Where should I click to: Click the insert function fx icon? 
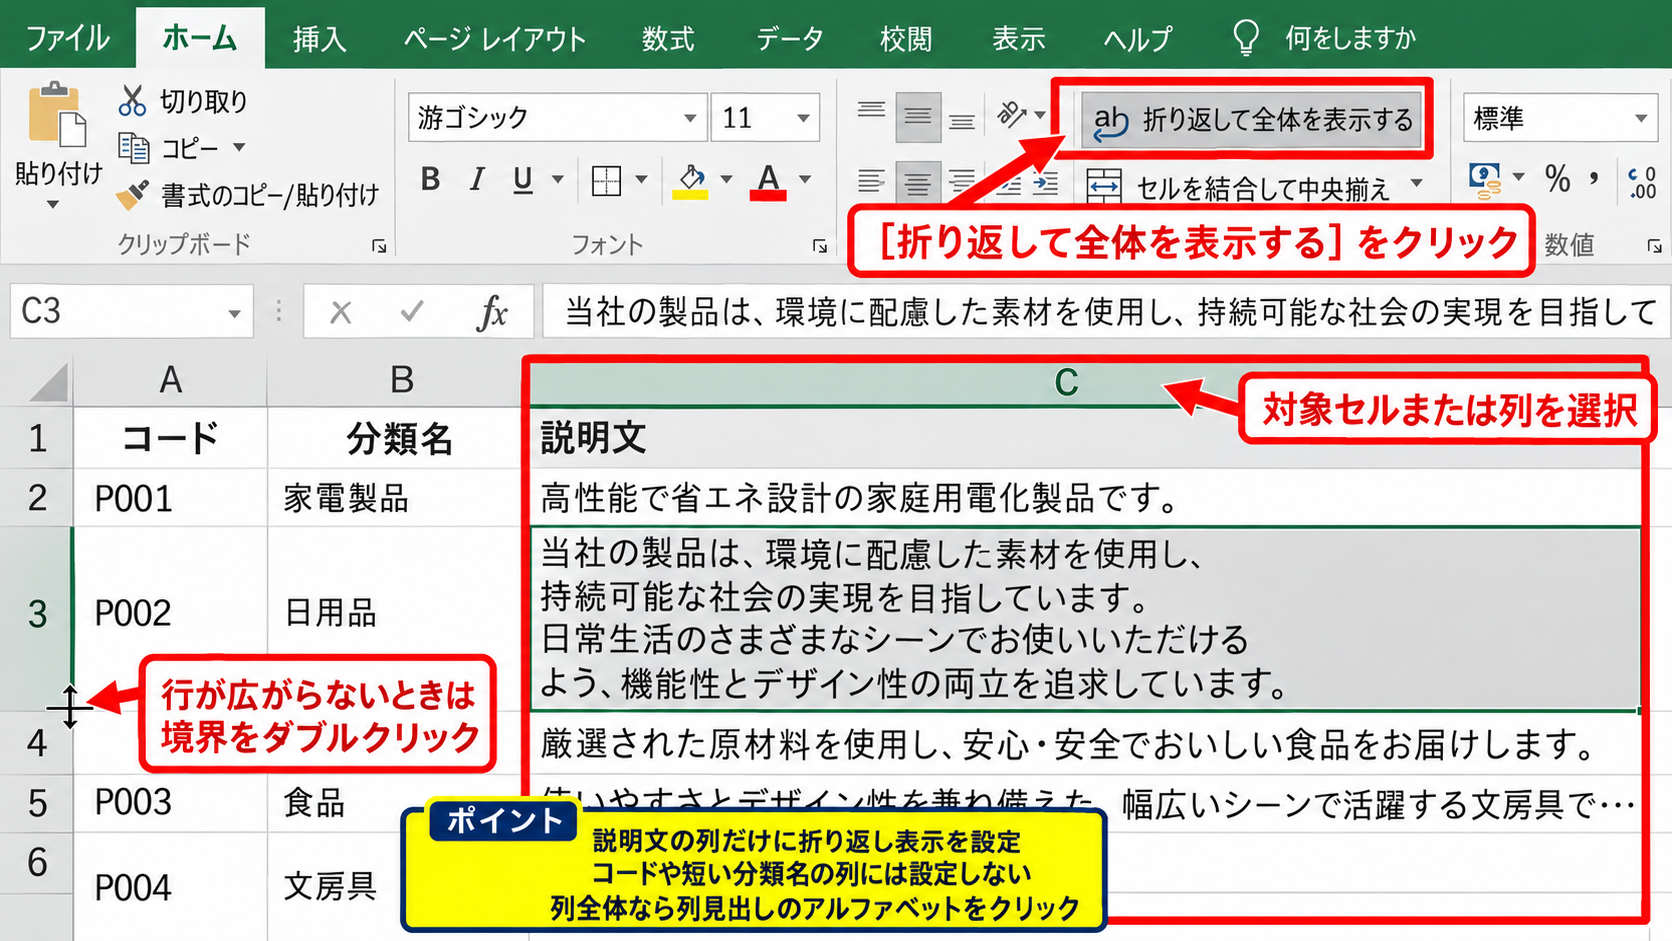491,312
